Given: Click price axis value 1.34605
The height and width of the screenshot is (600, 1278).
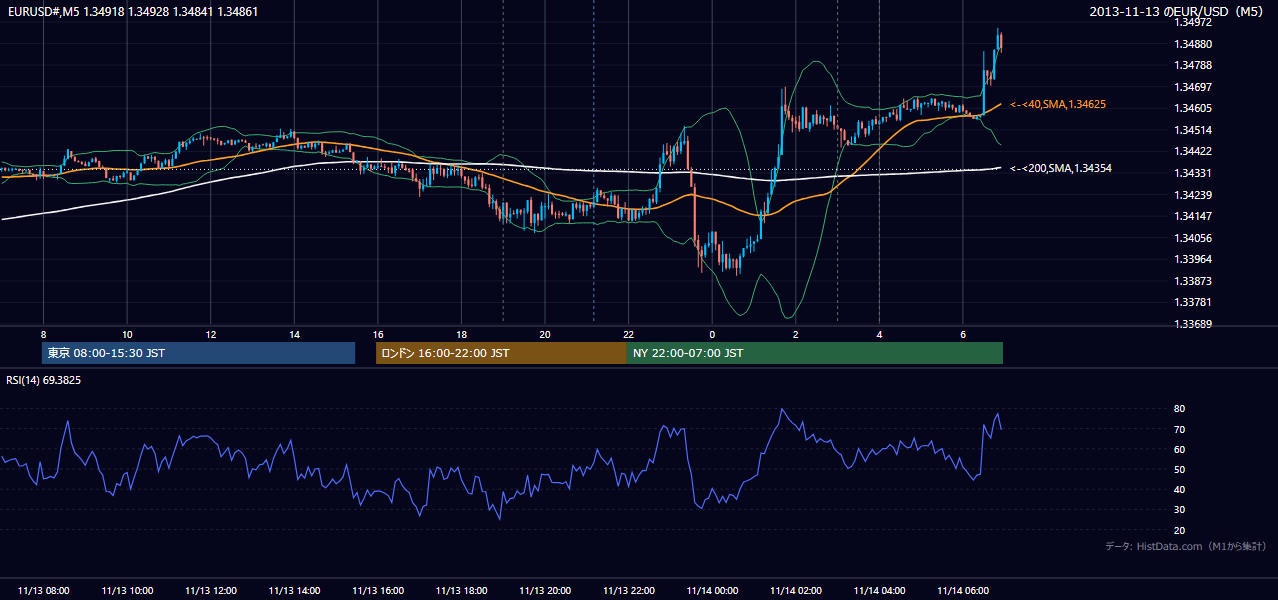Looking at the screenshot, I should tap(1193, 108).
